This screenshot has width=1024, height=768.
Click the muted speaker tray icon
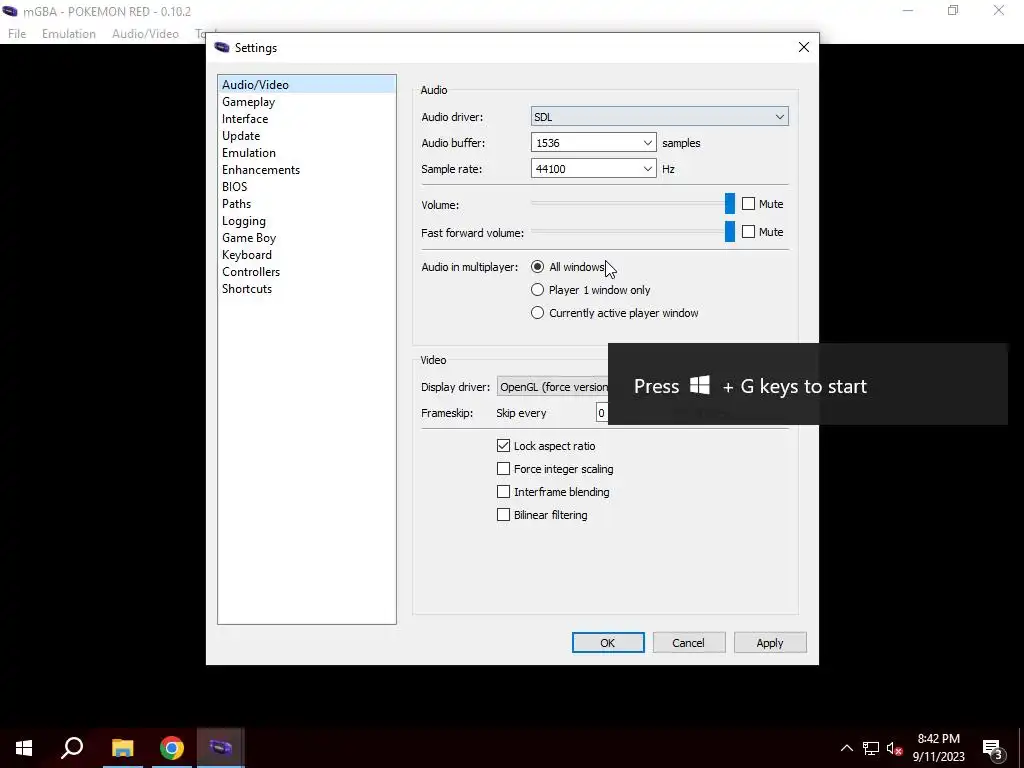click(895, 748)
